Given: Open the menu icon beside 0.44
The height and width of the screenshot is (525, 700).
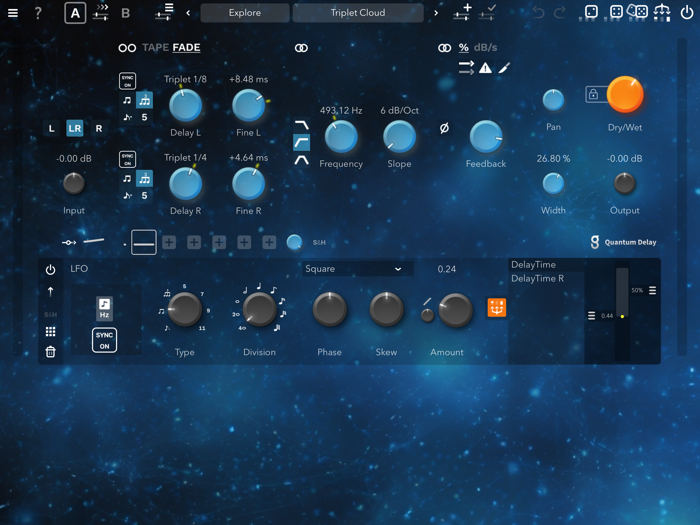Looking at the screenshot, I should (x=592, y=316).
